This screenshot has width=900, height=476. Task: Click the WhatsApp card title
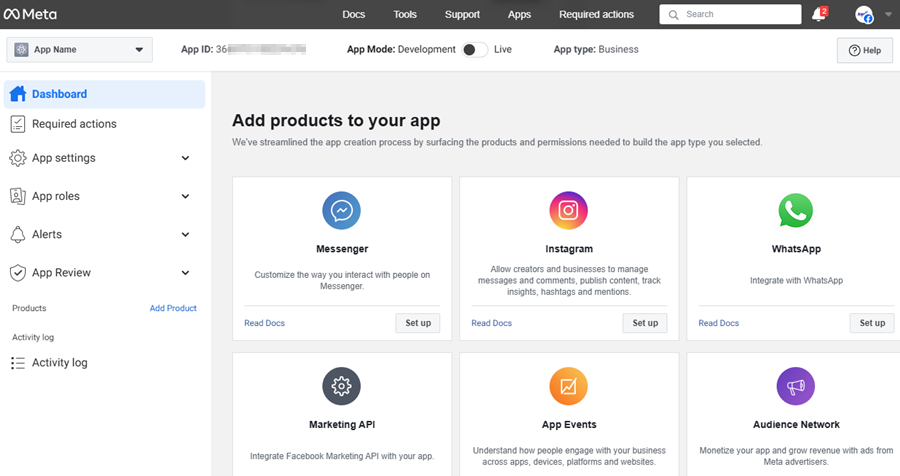pyautogui.click(x=796, y=249)
